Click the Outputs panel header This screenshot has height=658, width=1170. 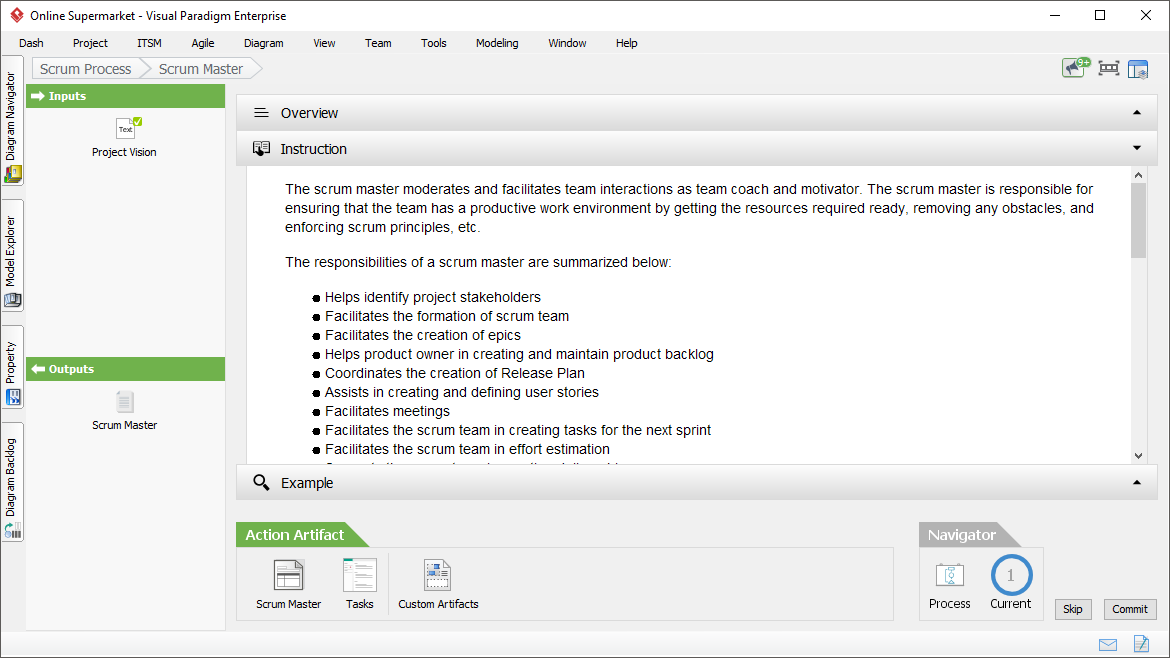pos(125,369)
